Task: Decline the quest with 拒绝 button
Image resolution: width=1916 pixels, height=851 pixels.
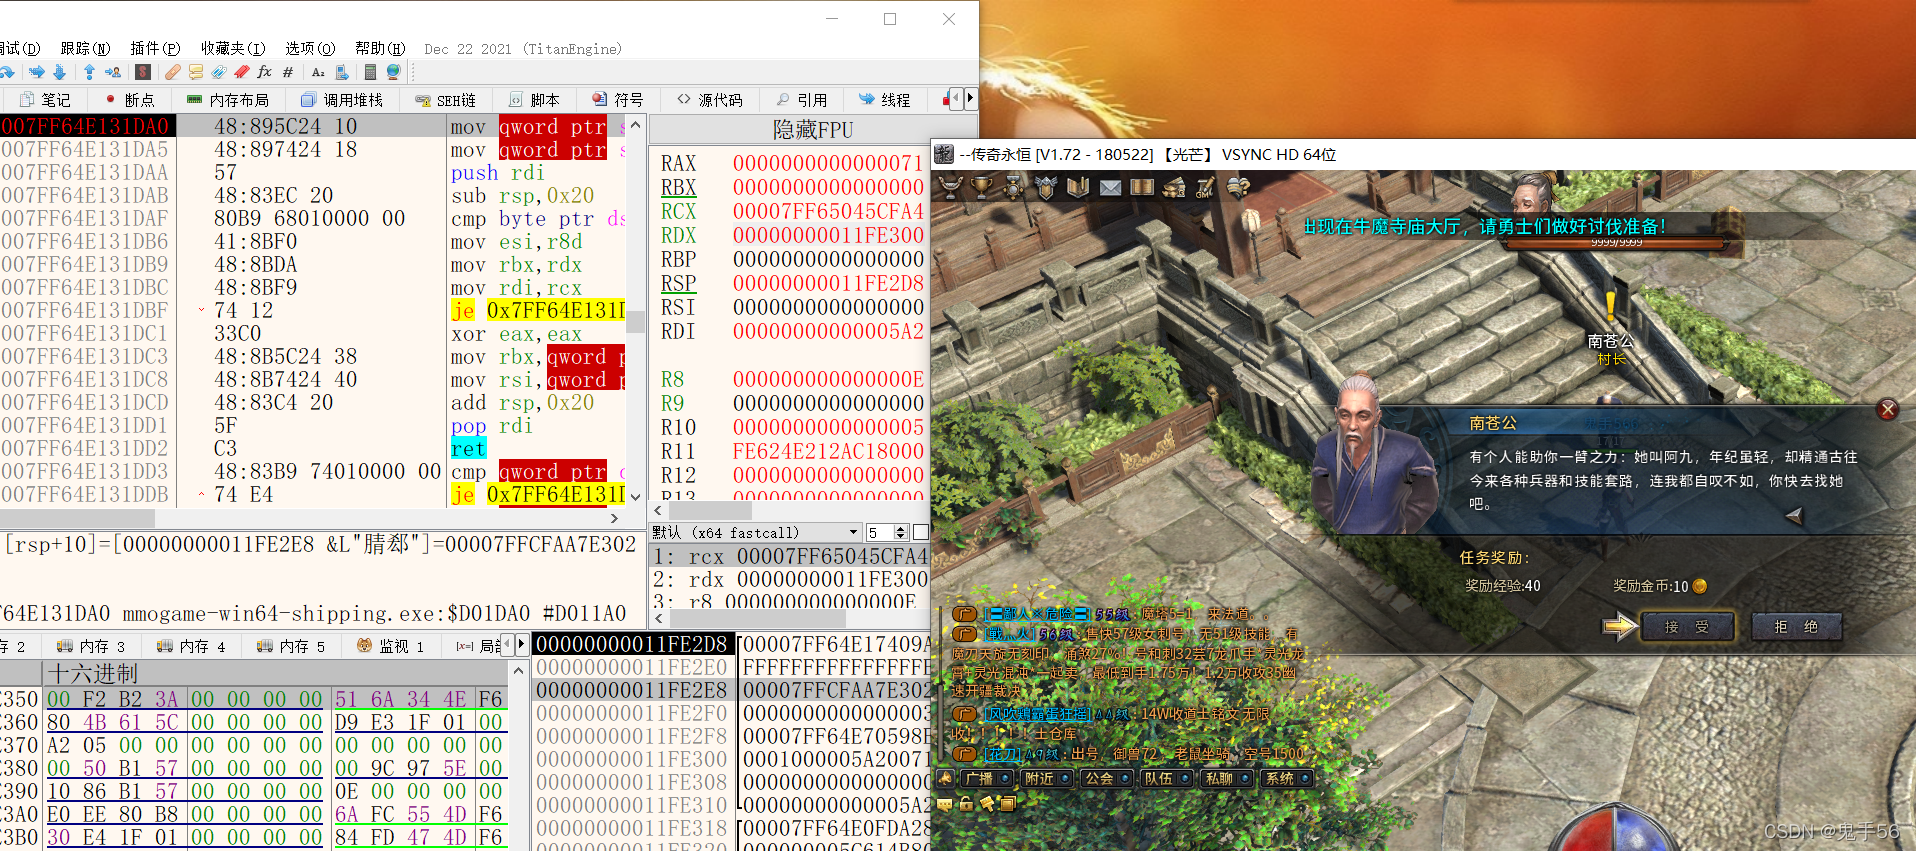Action: [1796, 627]
